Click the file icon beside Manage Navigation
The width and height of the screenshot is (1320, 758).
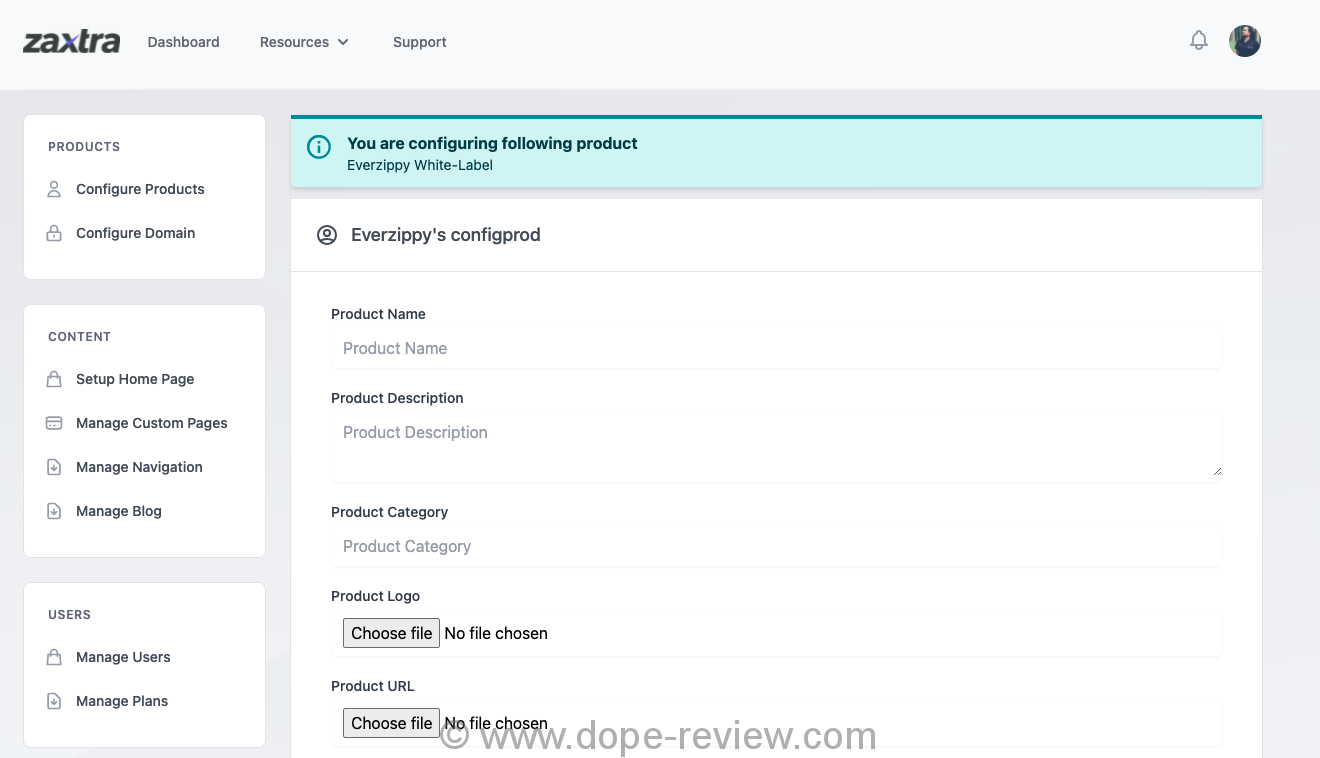tap(54, 467)
